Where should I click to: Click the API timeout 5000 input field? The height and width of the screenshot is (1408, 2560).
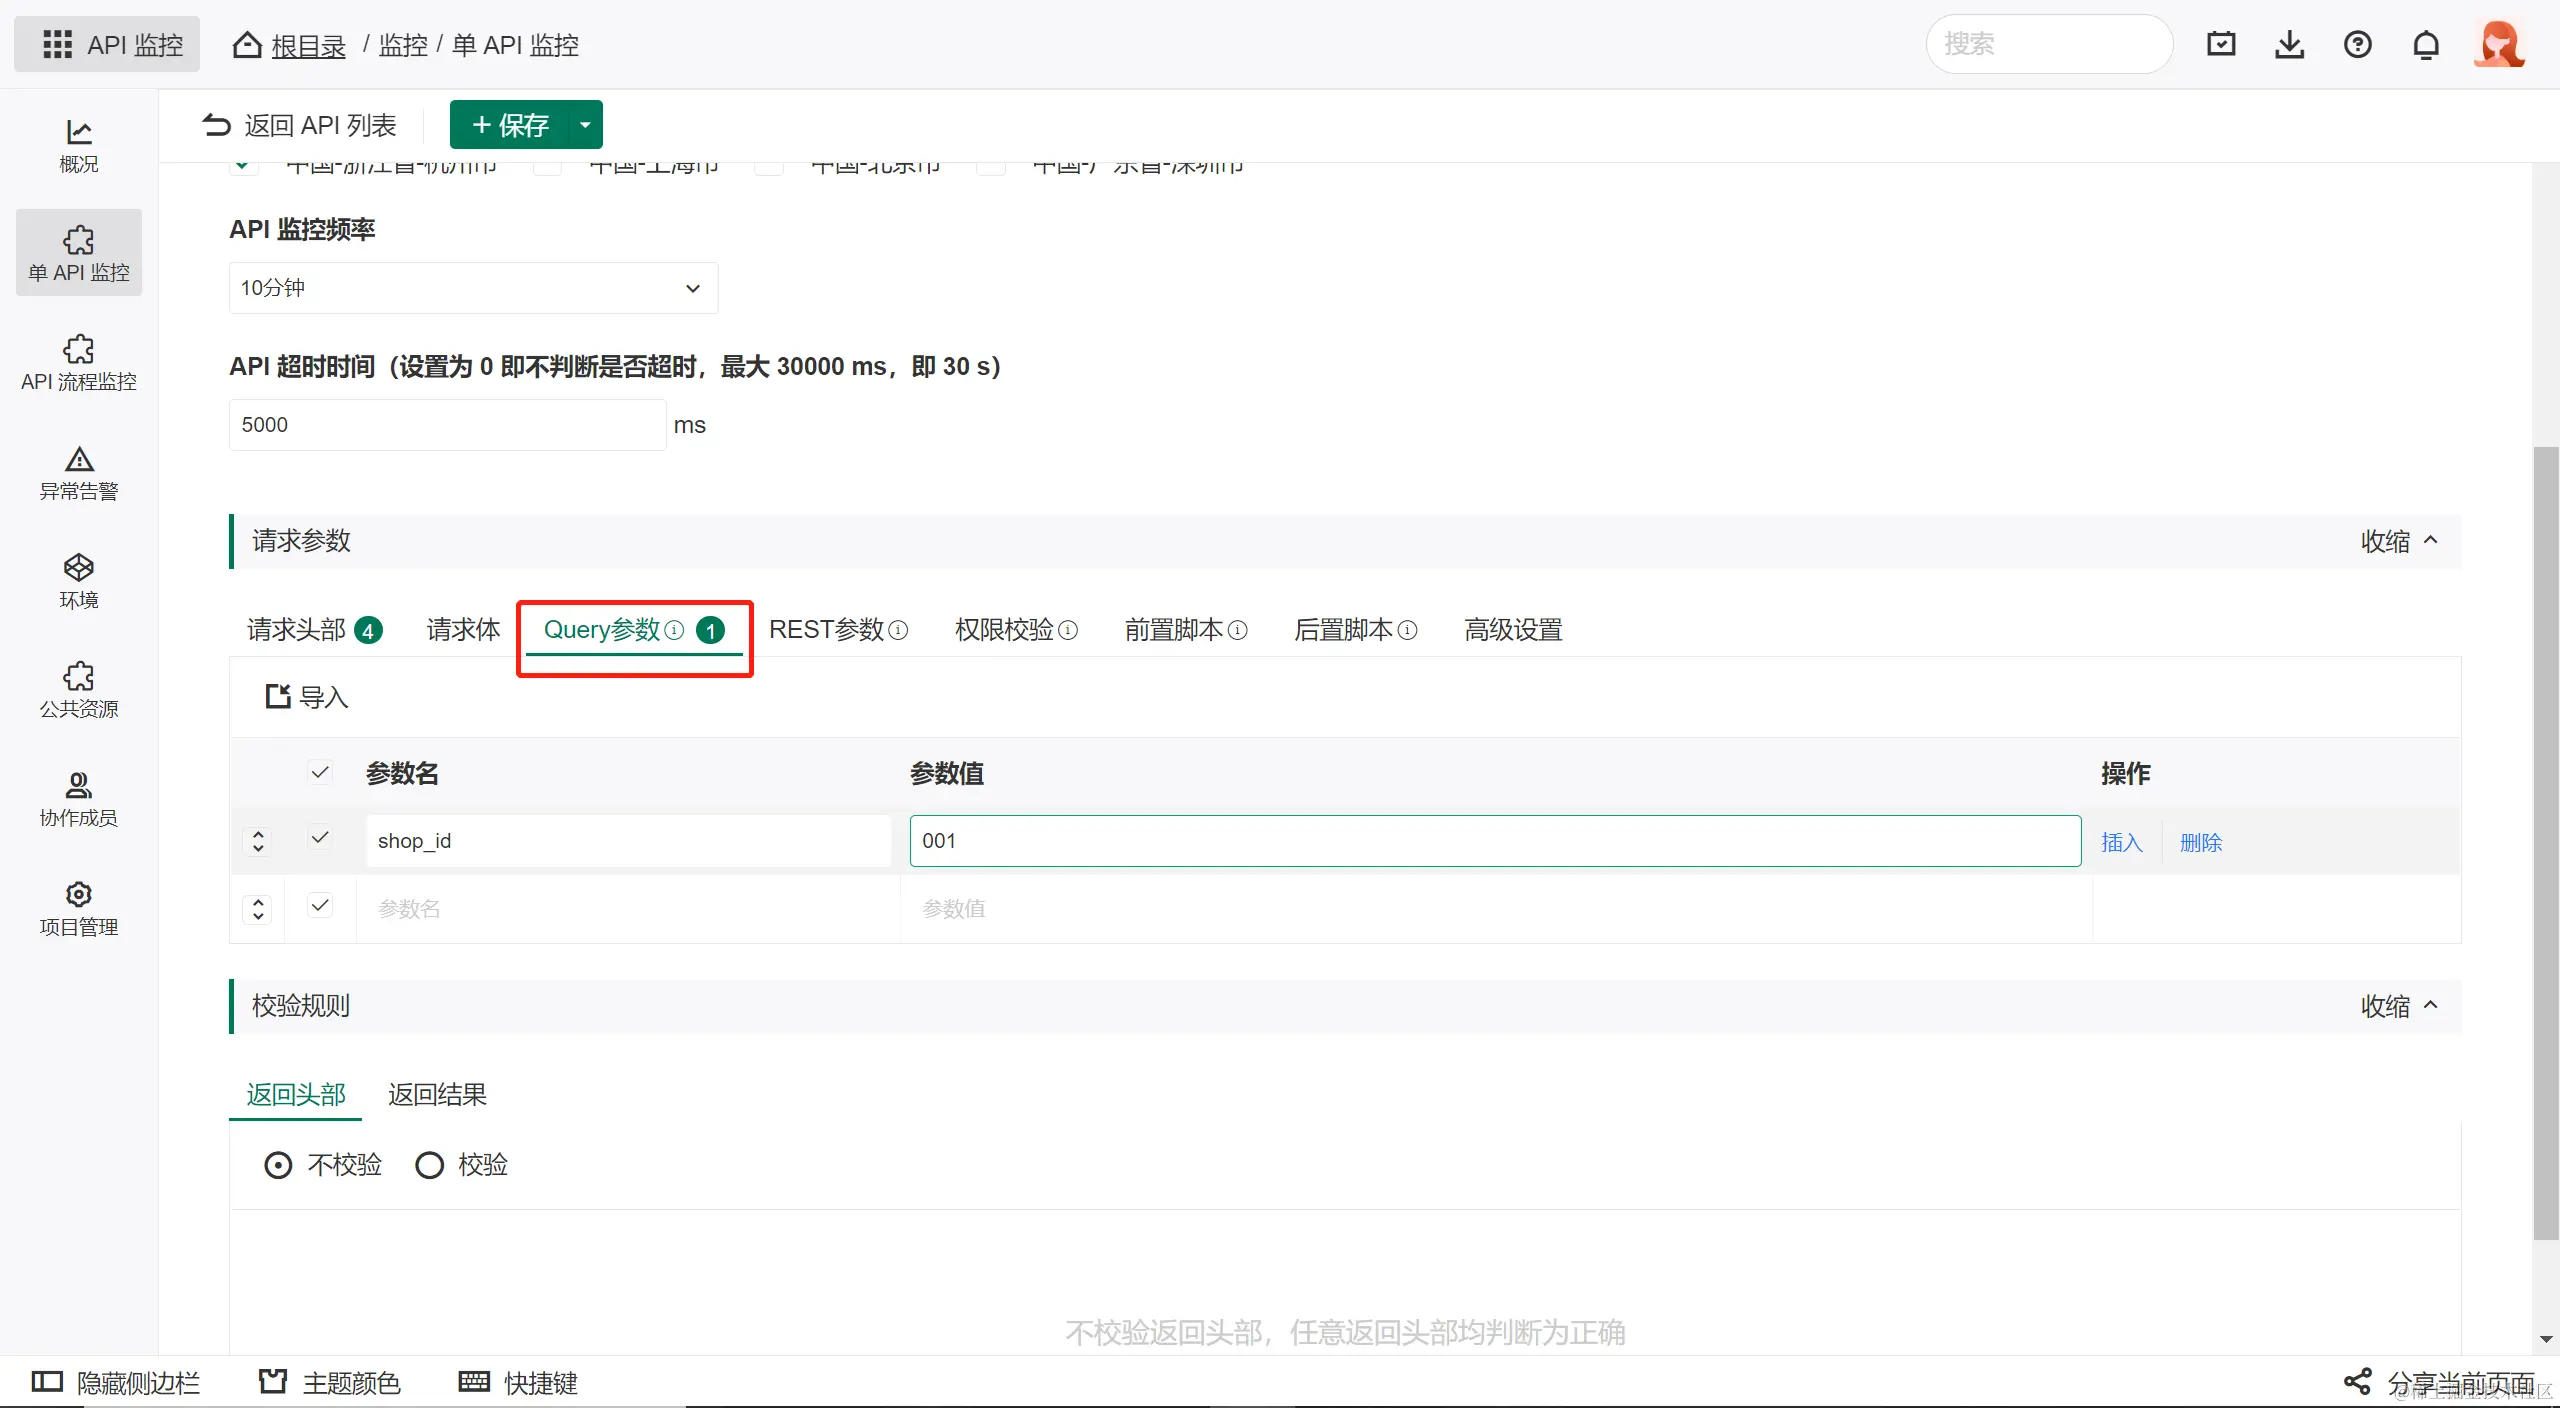[x=447, y=425]
